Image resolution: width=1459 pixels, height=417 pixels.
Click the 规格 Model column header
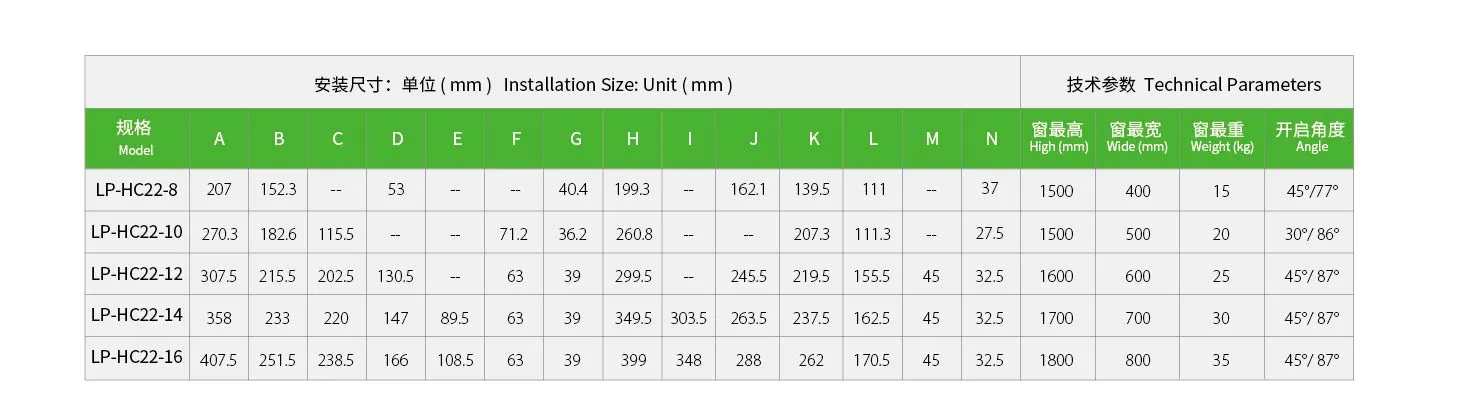point(136,138)
